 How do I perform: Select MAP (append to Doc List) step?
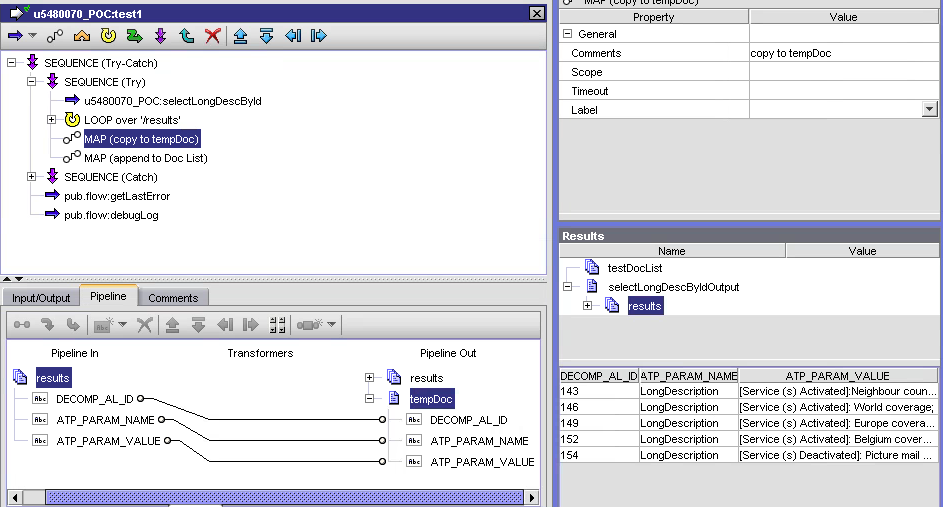pyautogui.click(x=146, y=158)
